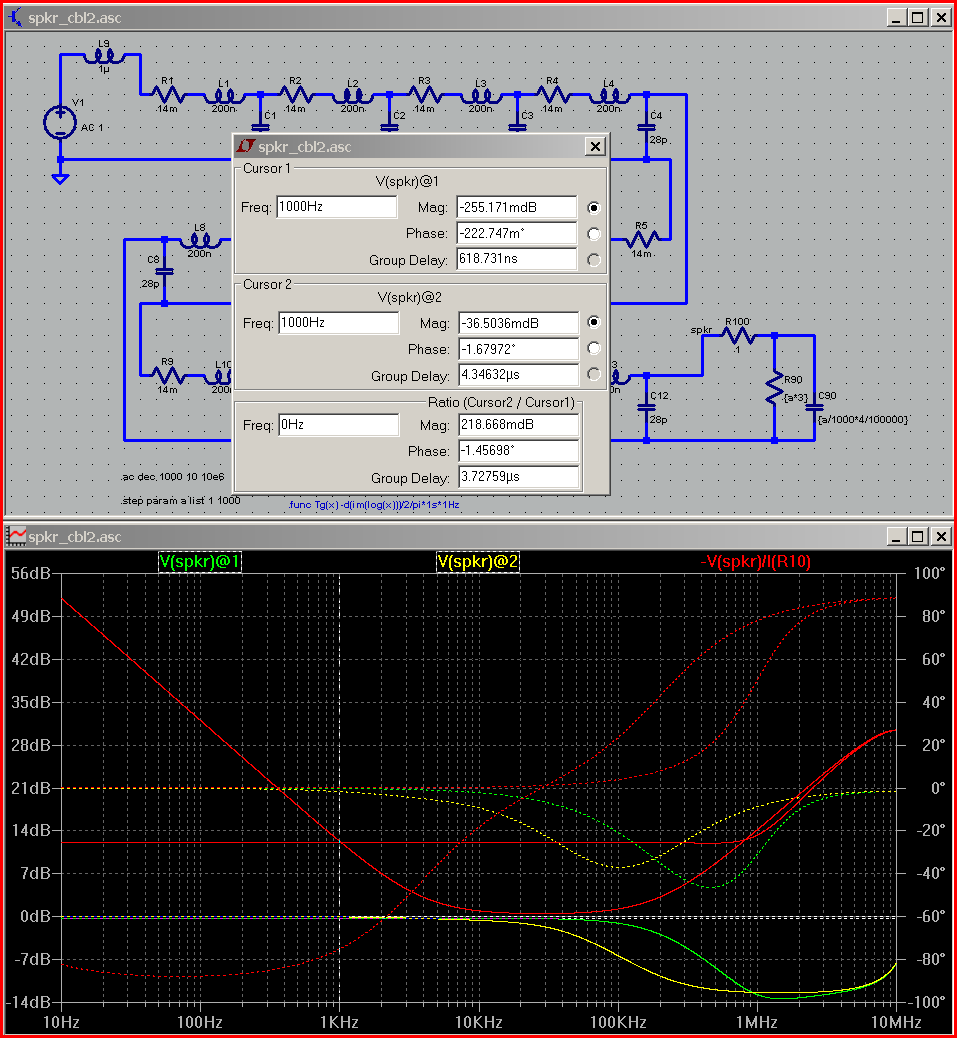Click resistor R90 in schematic
Viewport: 957px width, 1038px height.
click(x=774, y=389)
